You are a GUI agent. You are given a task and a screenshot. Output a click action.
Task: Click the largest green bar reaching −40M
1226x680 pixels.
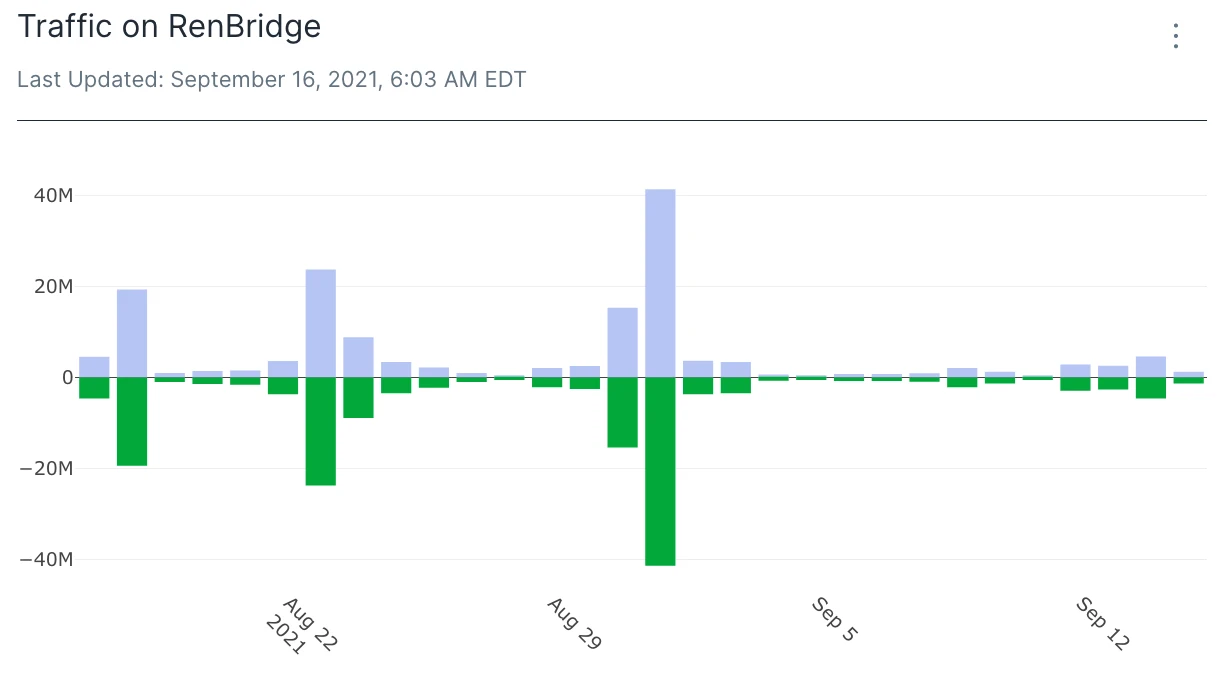point(660,471)
